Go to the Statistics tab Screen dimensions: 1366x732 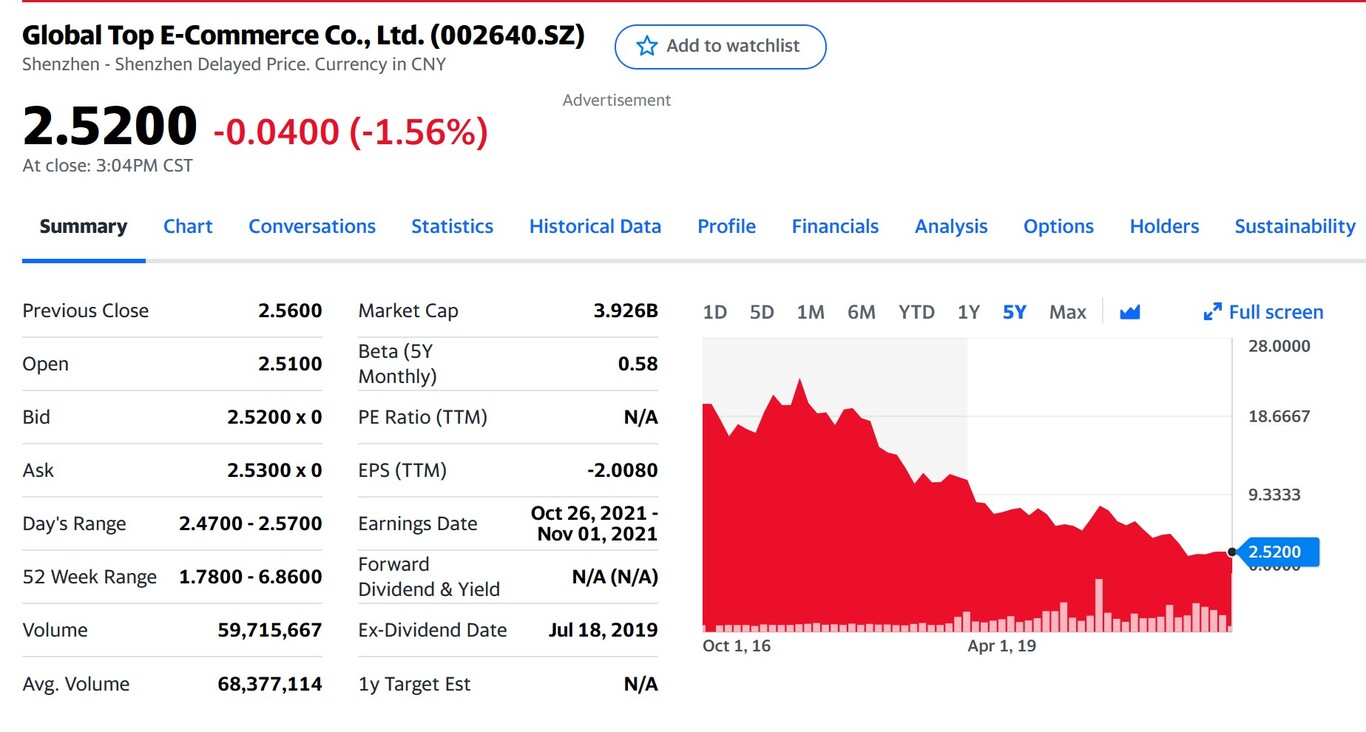(452, 226)
